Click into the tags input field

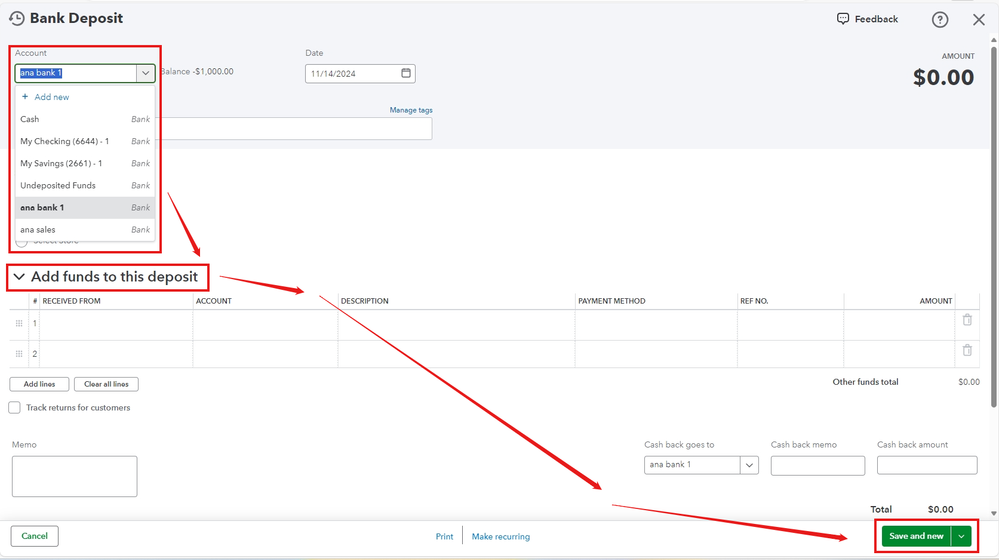pyautogui.click(x=296, y=129)
